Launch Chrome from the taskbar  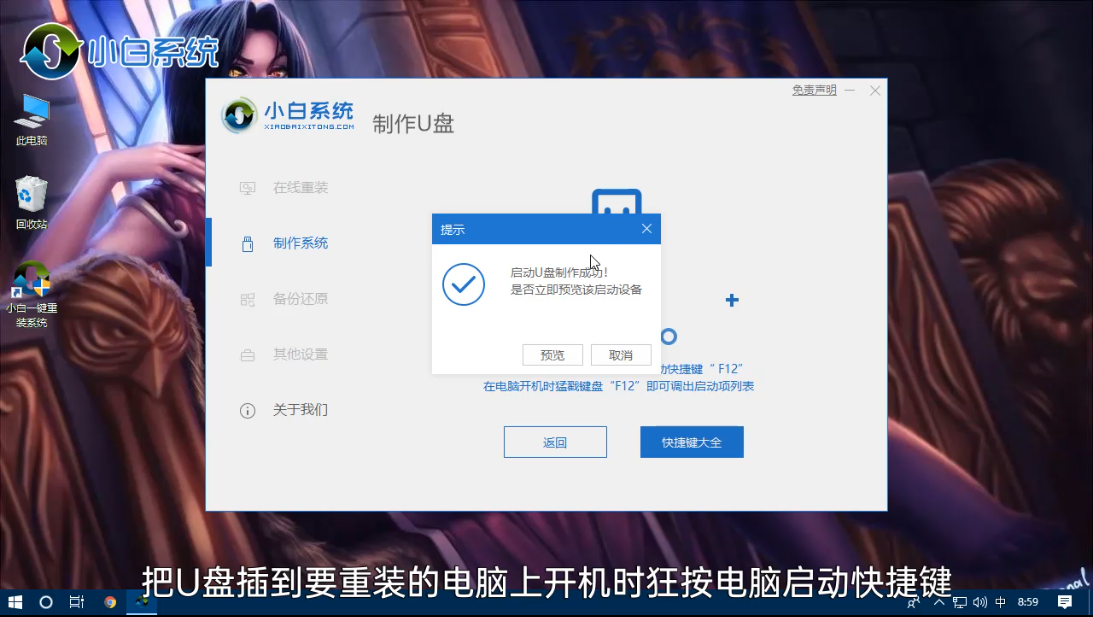coord(110,602)
